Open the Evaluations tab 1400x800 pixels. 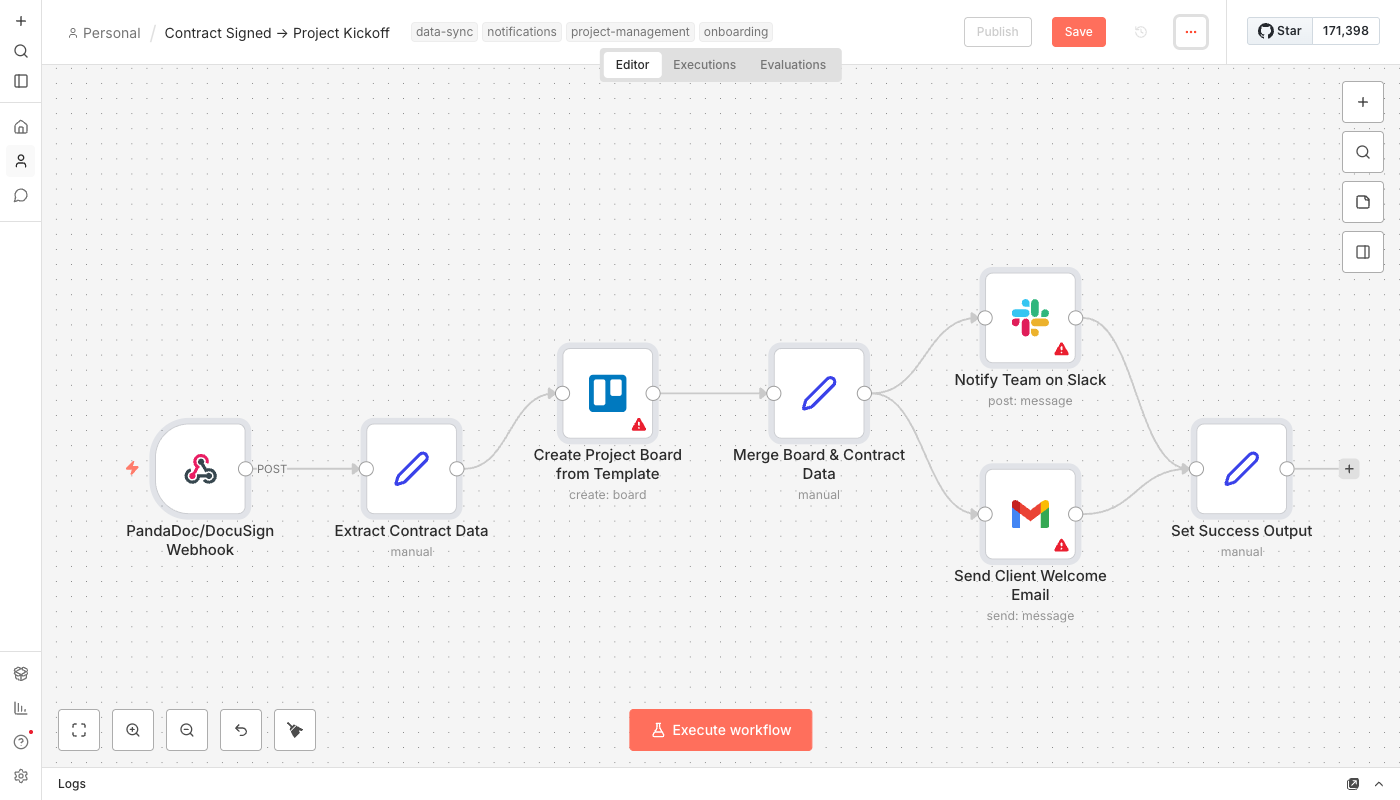792,65
